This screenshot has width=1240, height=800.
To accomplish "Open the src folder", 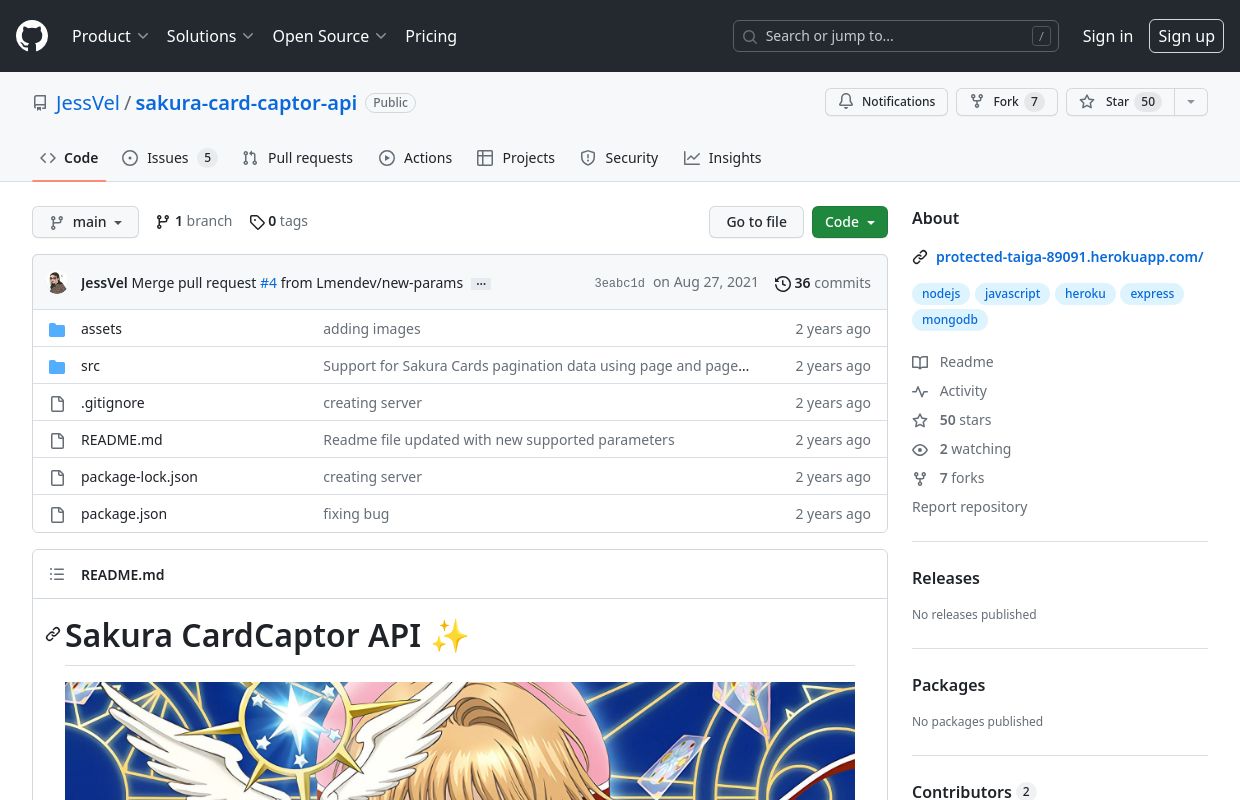I will [90, 366].
